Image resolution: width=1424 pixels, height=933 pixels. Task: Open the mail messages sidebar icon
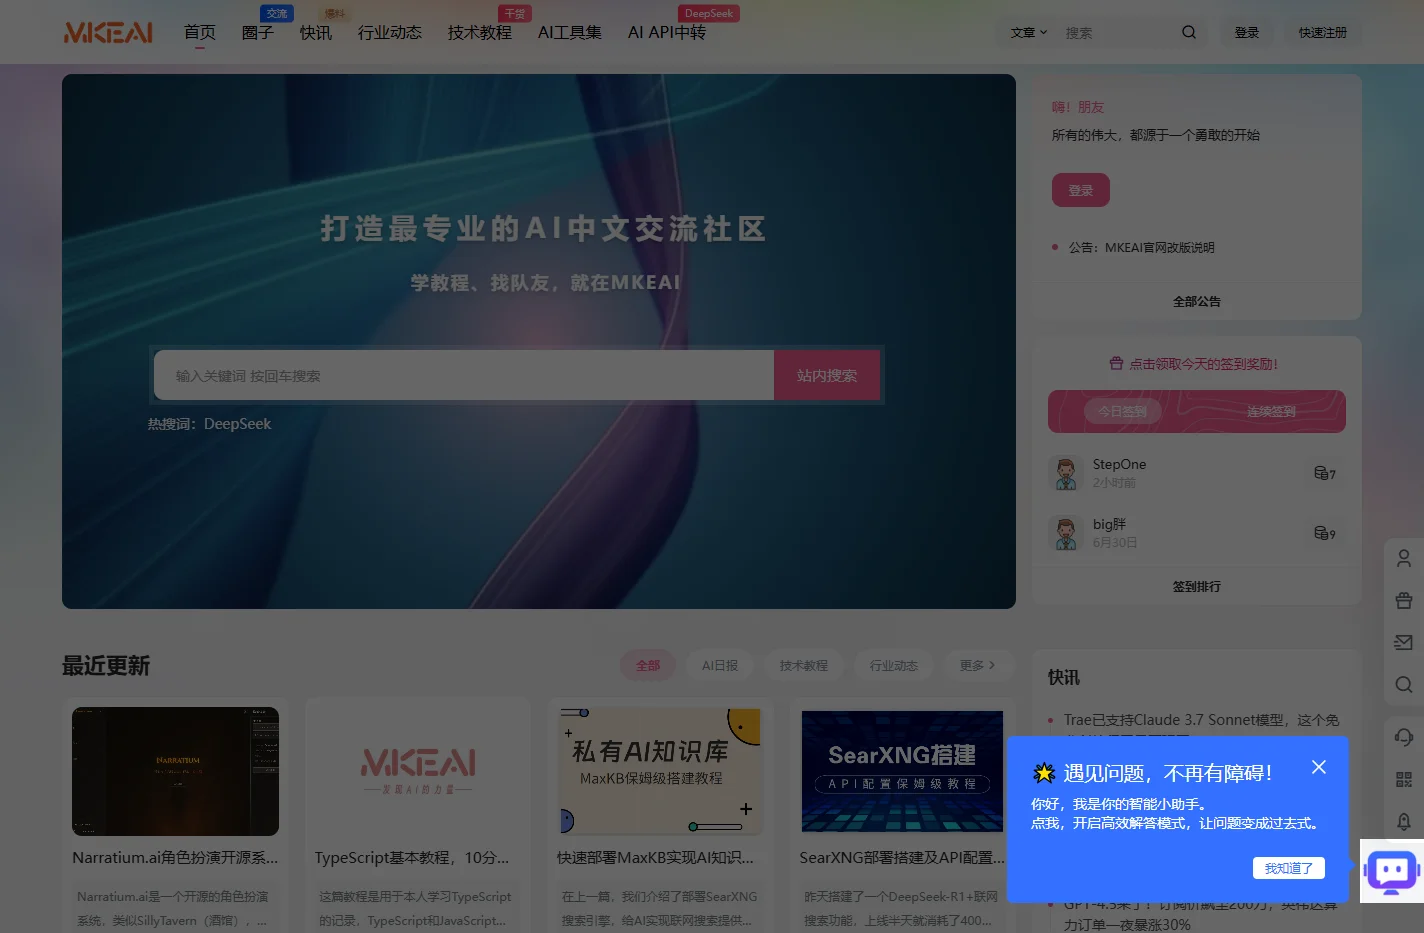click(x=1404, y=642)
